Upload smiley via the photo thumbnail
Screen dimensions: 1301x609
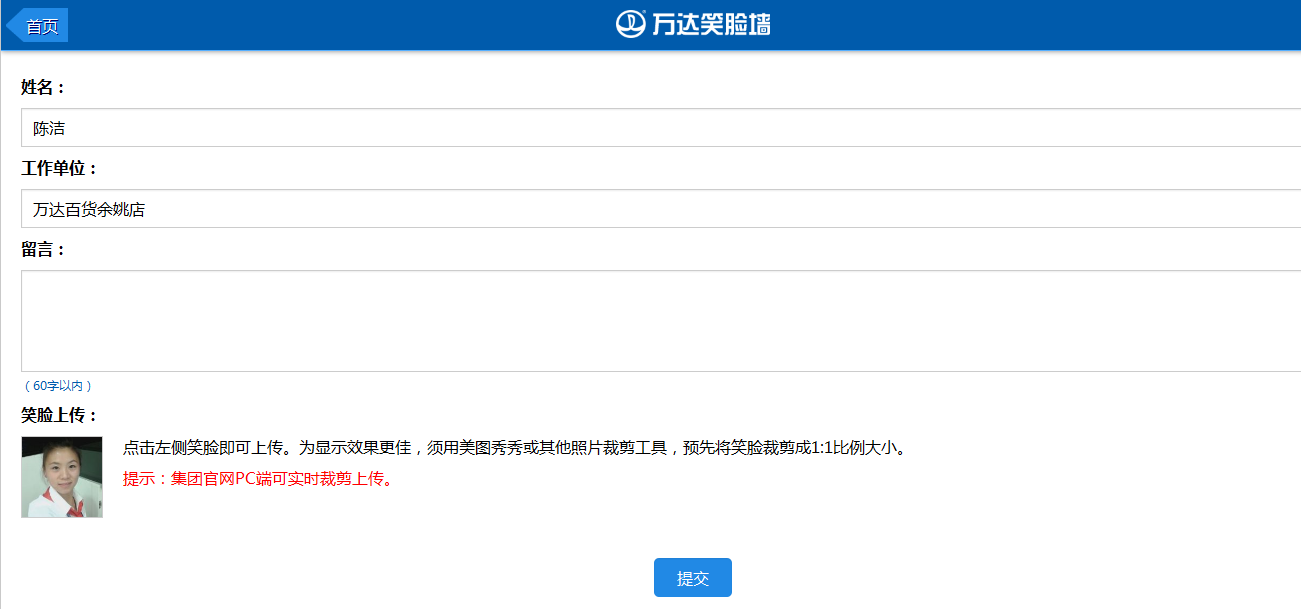pos(62,477)
